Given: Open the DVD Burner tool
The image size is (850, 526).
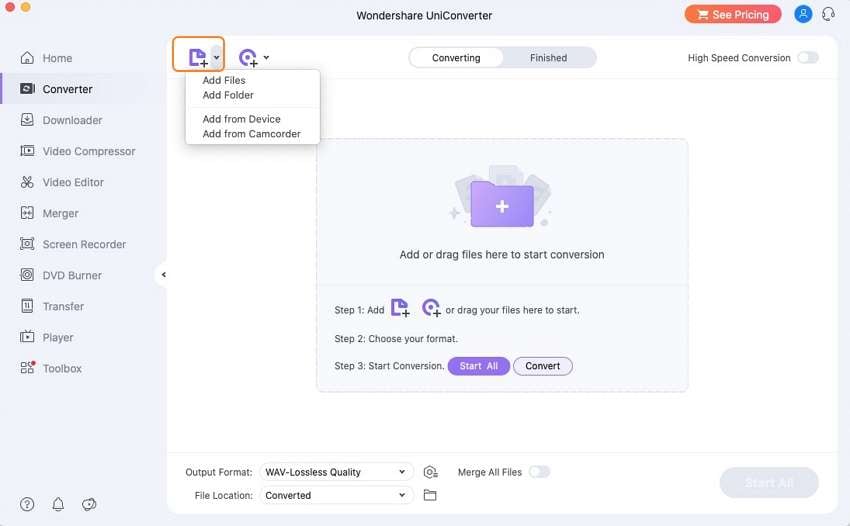Looking at the screenshot, I should click(x=72, y=275).
